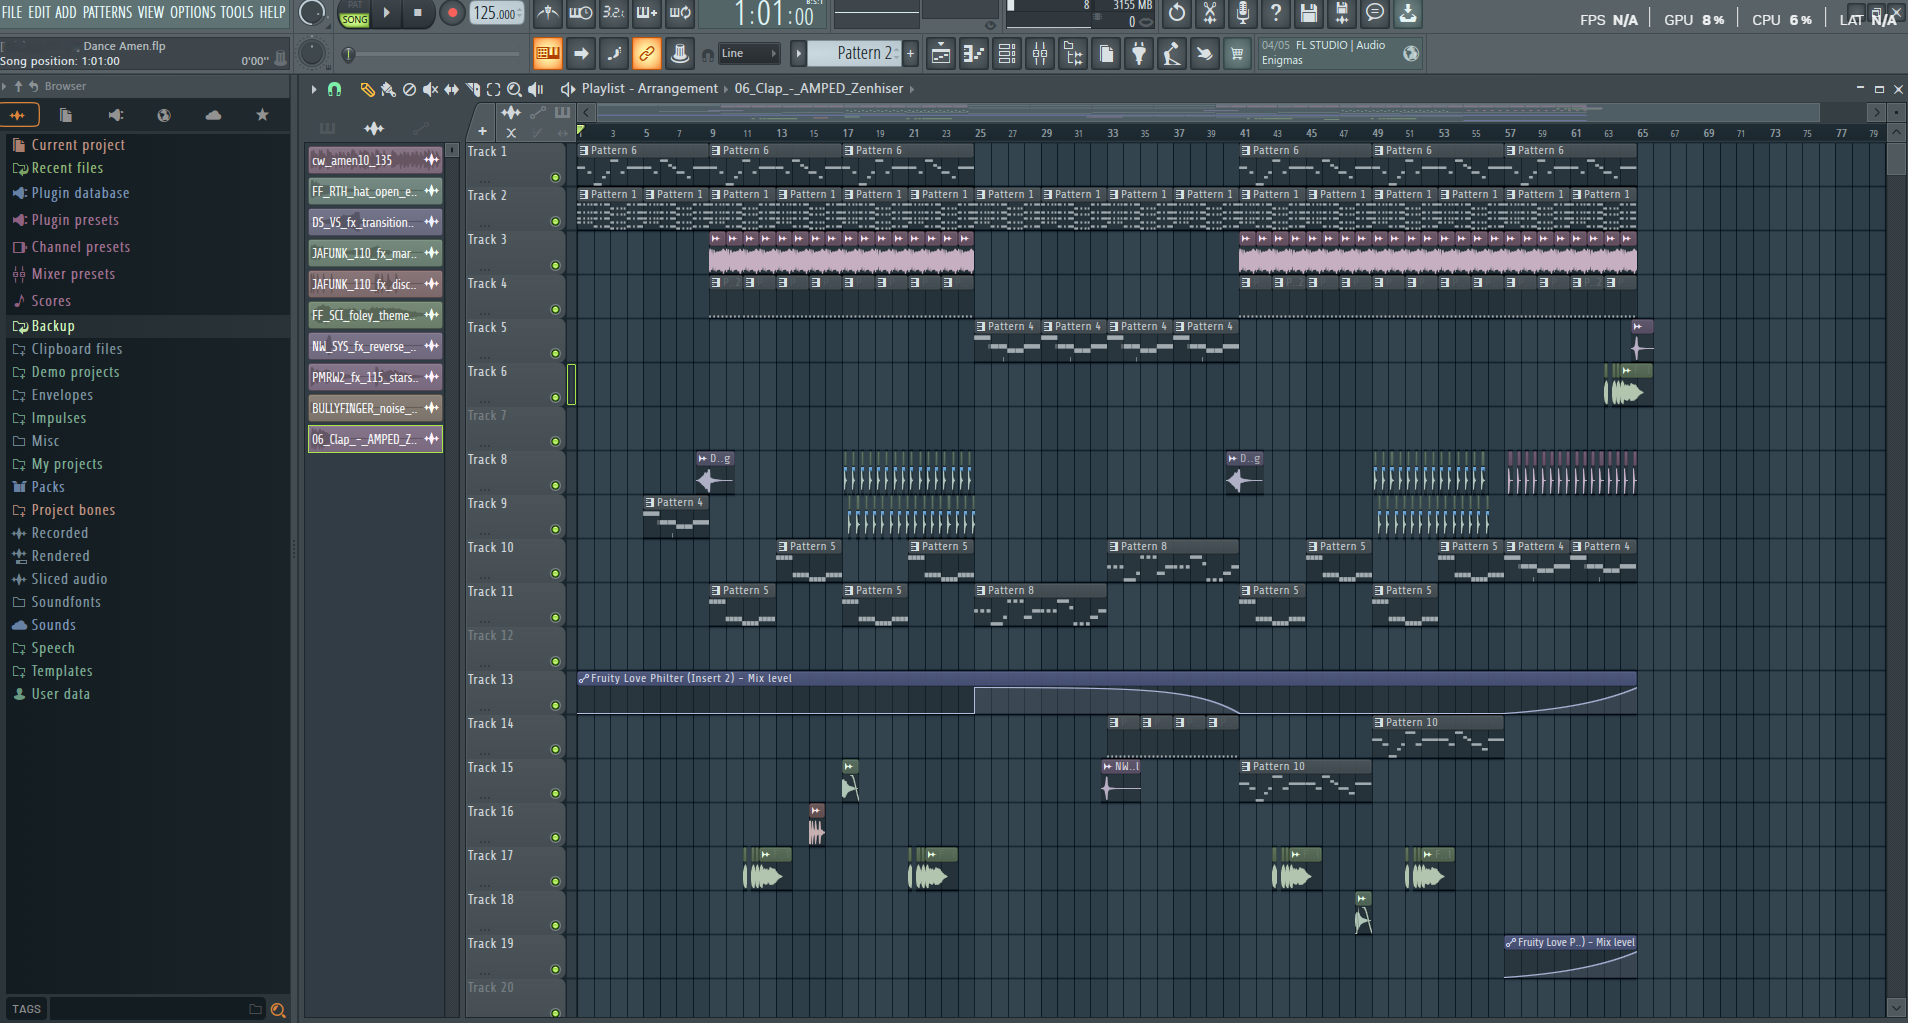Click the metronome icon in the transport bar
The image size is (1908, 1023).
click(548, 14)
